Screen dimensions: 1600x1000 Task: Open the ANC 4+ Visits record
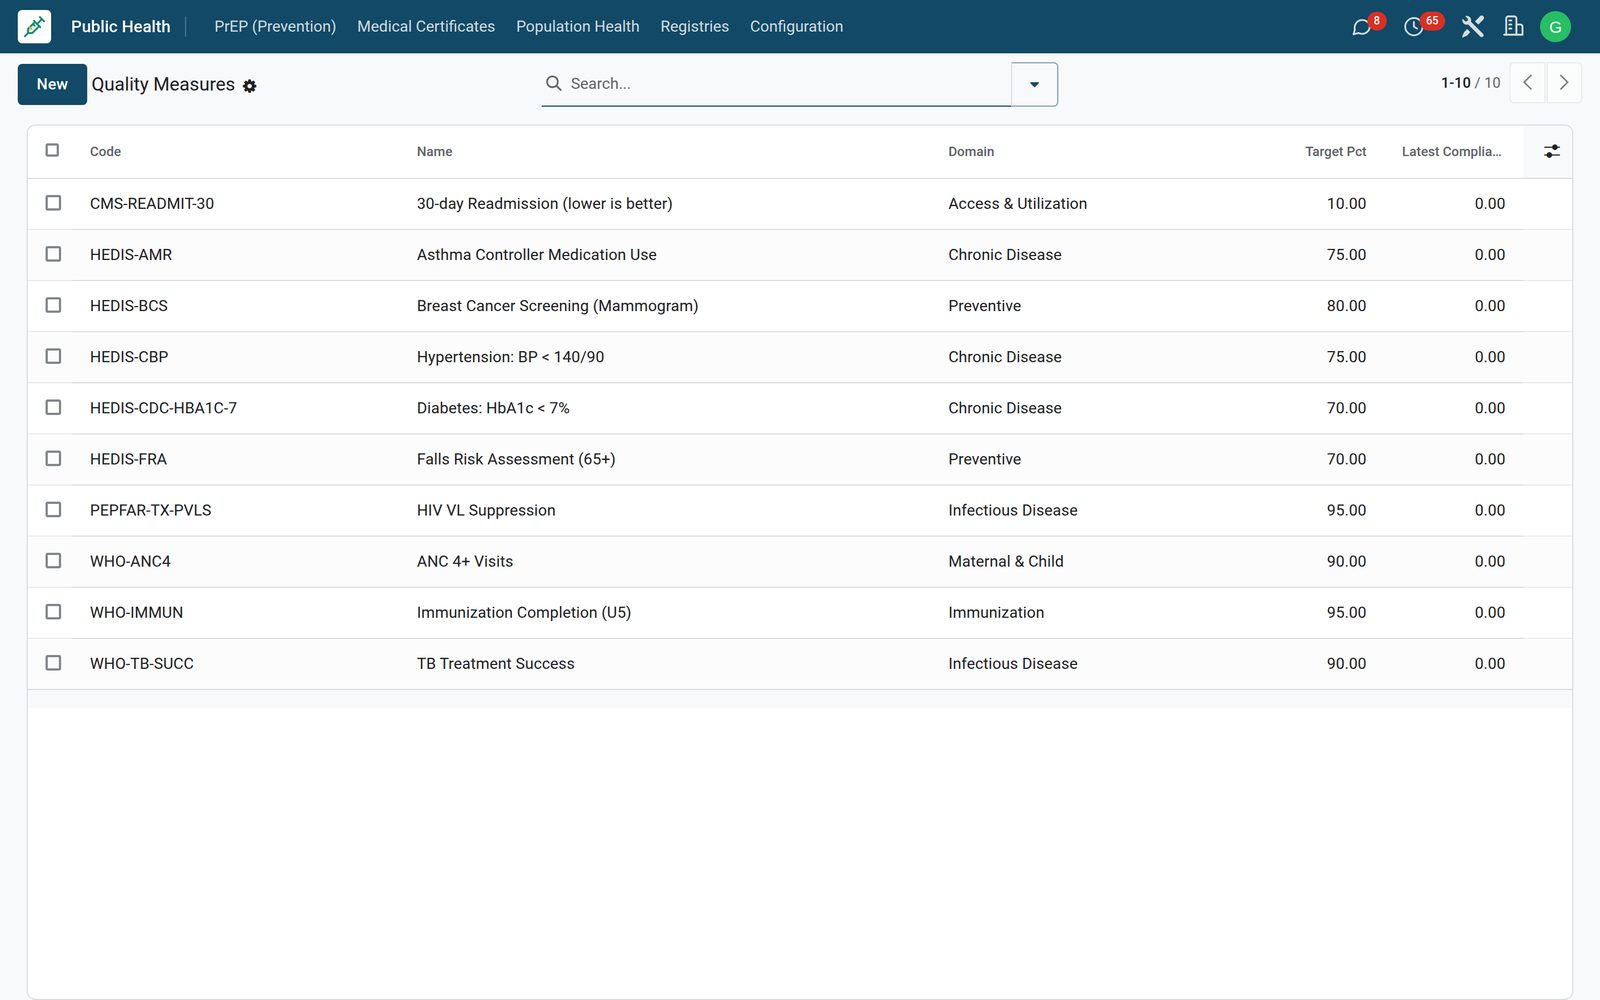(465, 561)
